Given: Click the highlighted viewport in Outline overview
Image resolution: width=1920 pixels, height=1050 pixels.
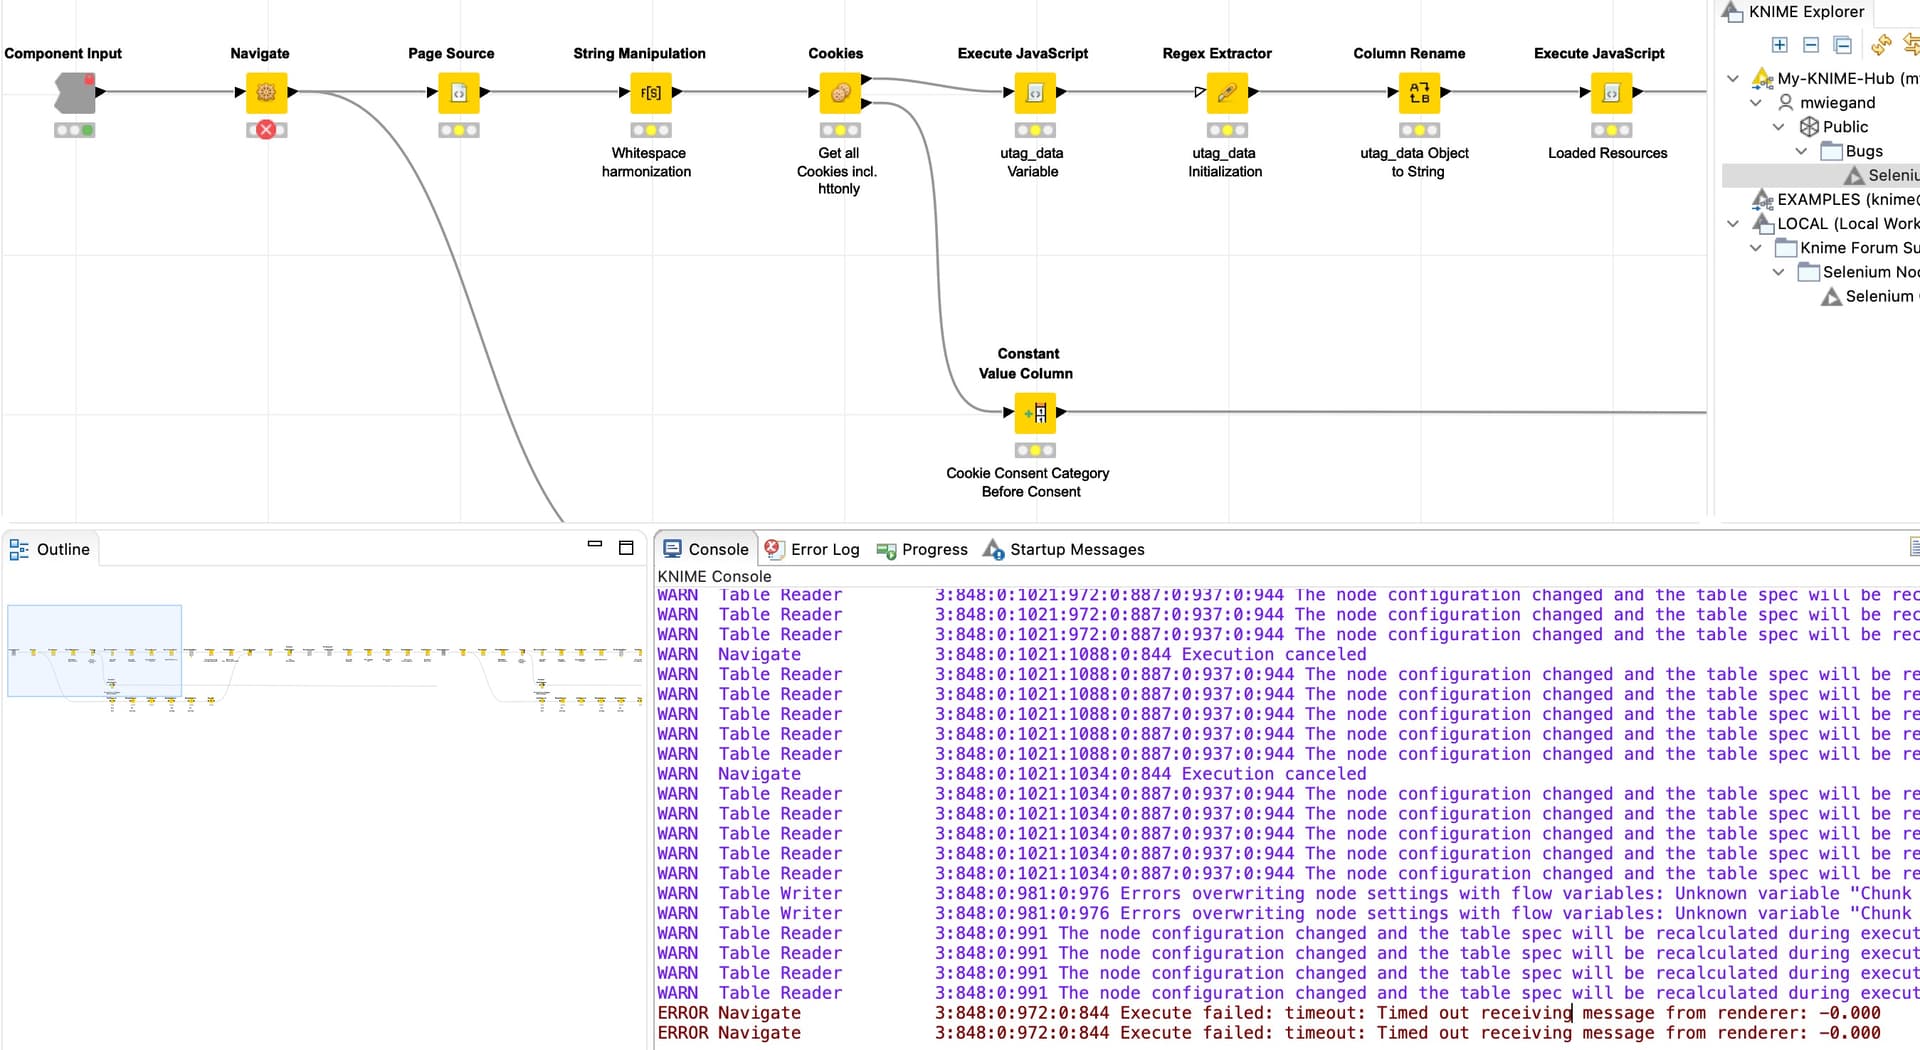Looking at the screenshot, I should tap(94, 650).
